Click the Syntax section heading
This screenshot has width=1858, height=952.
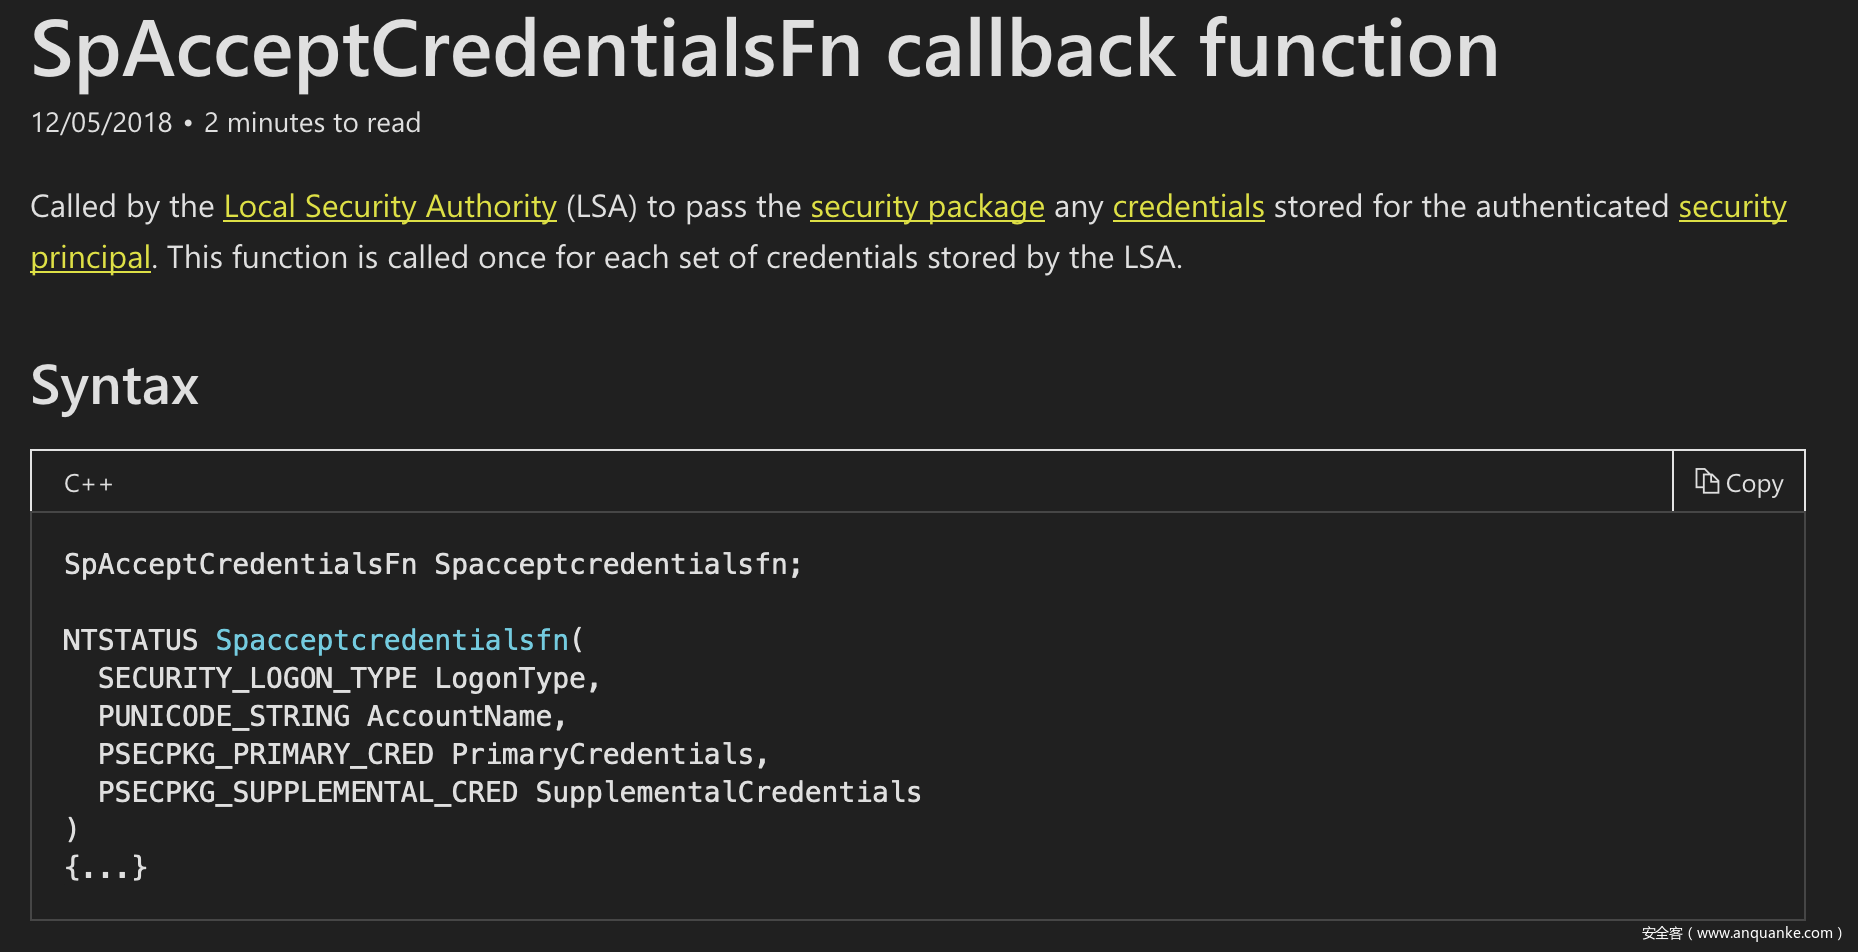click(x=115, y=385)
